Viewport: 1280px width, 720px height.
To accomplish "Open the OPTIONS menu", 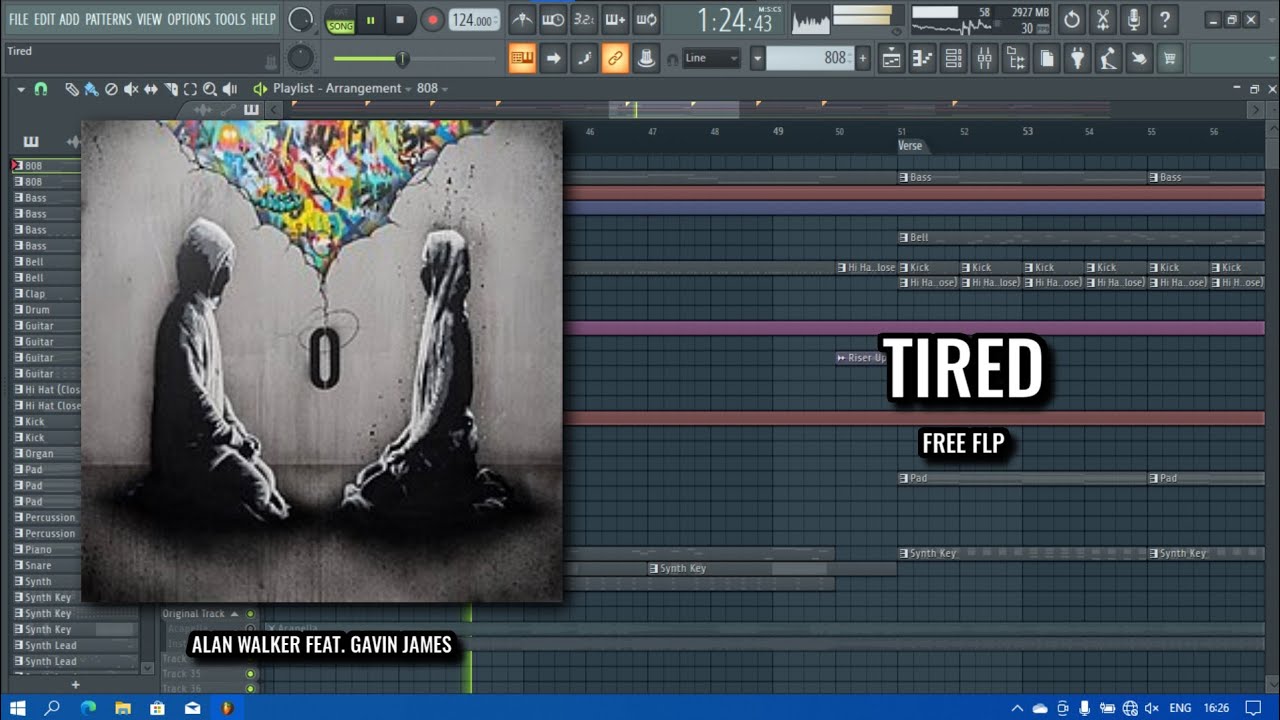I will 188,19.
